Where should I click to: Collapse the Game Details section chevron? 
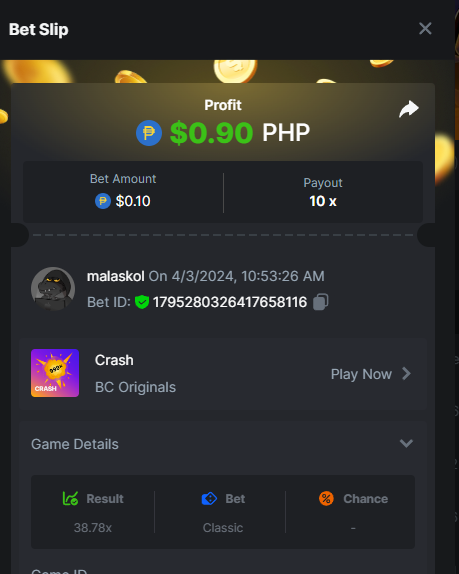point(406,443)
